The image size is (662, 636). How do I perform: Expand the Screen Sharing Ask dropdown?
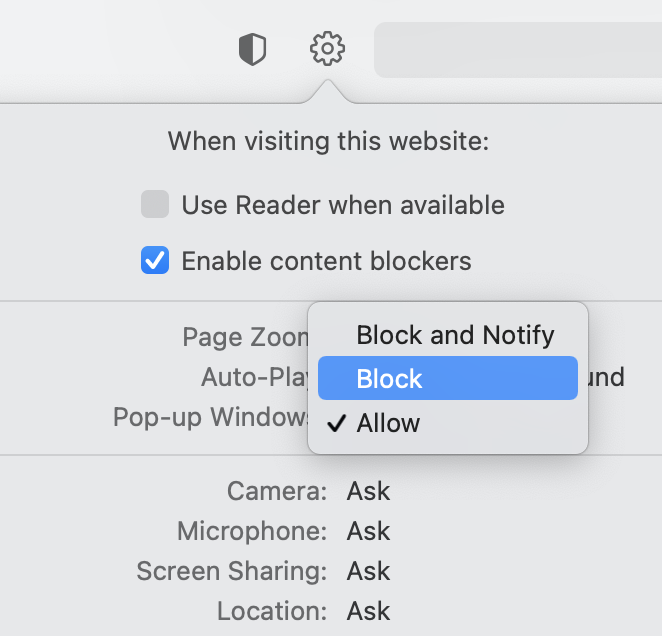point(368,571)
